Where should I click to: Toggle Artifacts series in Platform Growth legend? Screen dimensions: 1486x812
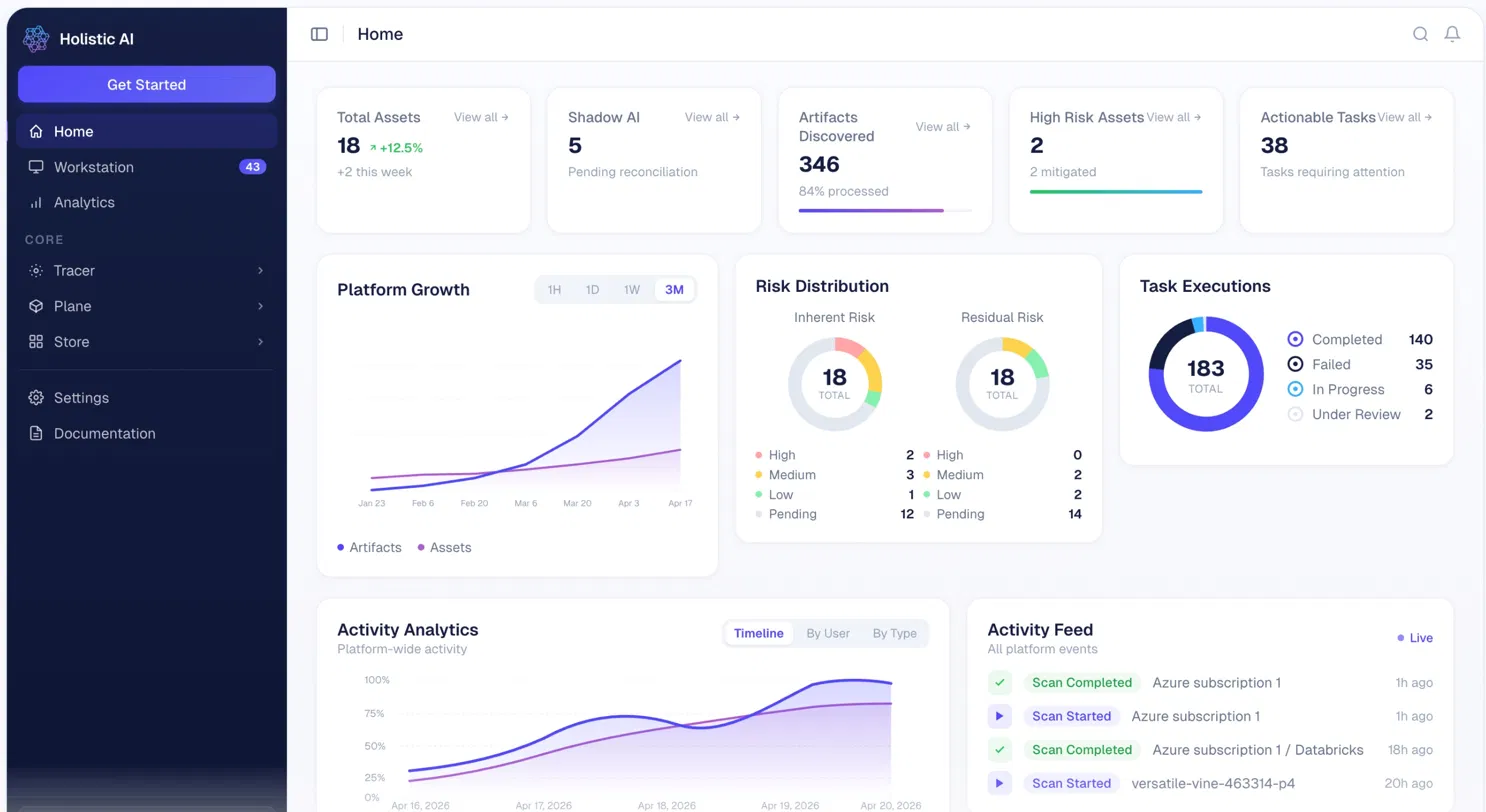[x=369, y=547]
